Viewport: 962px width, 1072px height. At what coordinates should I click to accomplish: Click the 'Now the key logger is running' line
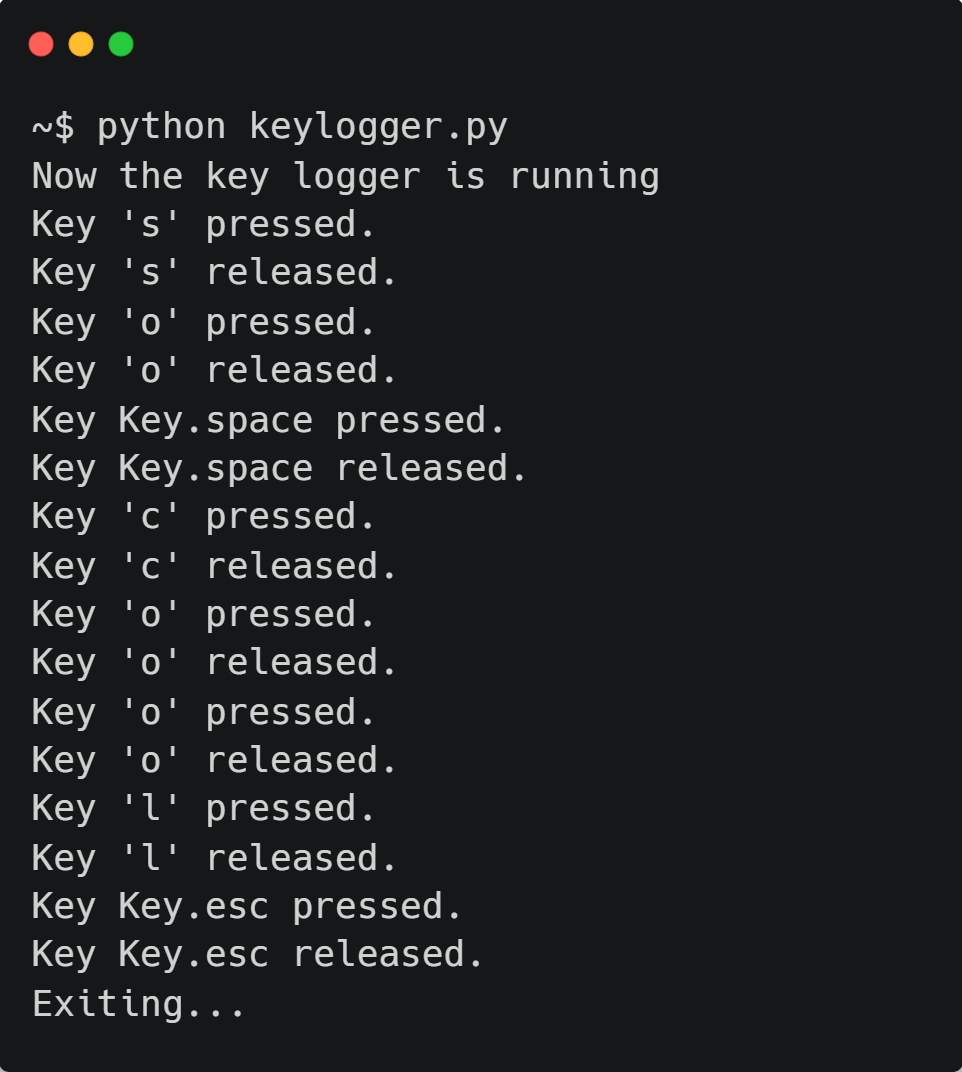(x=345, y=177)
